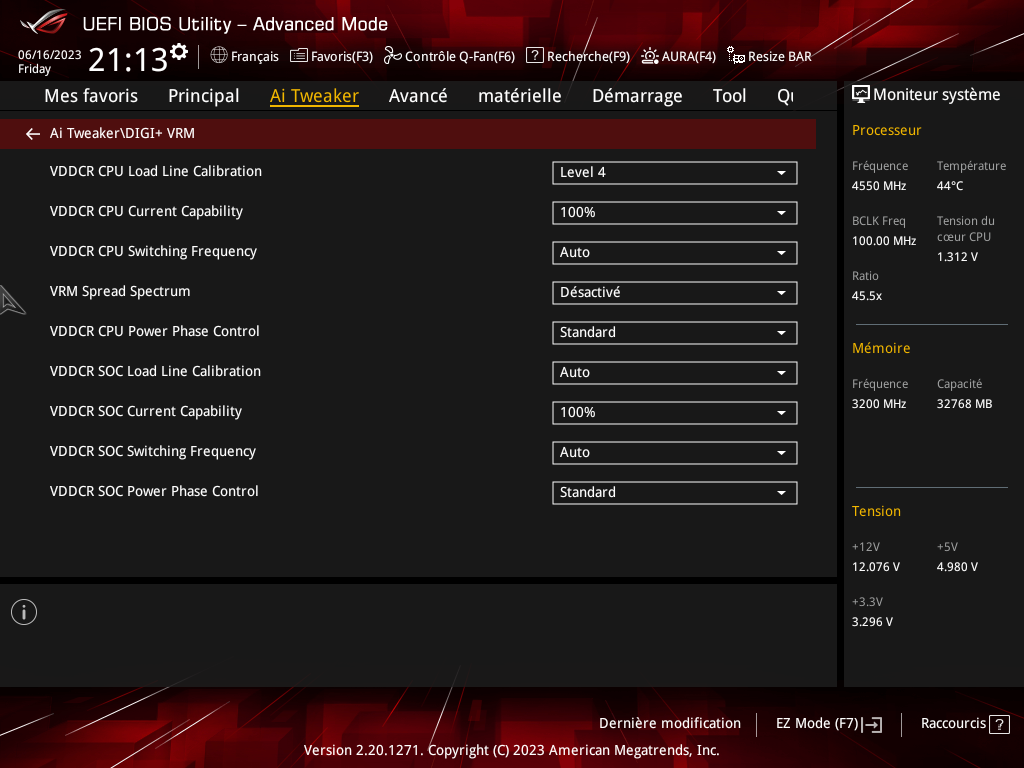The height and width of the screenshot is (768, 1024).
Task: Select VDDCR SOC Load Line Calibration label
Action: point(155,371)
